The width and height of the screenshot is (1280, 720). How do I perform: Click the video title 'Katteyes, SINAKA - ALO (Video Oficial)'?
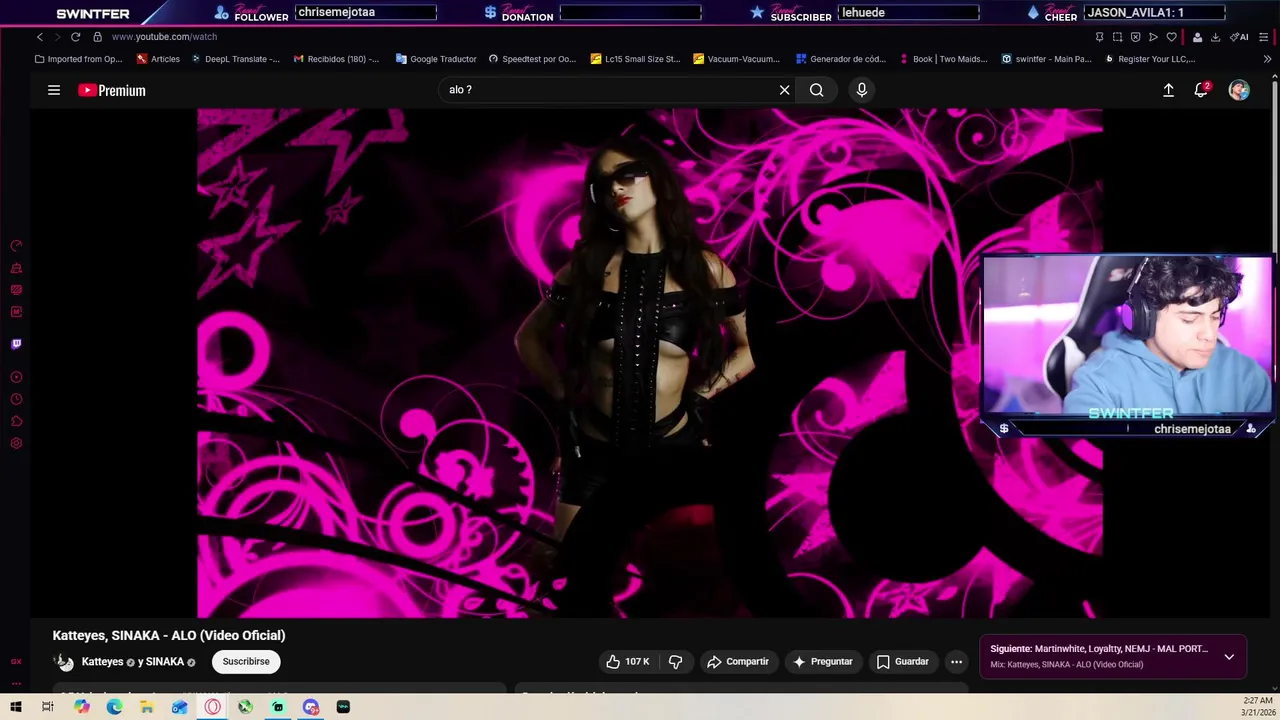click(x=169, y=635)
